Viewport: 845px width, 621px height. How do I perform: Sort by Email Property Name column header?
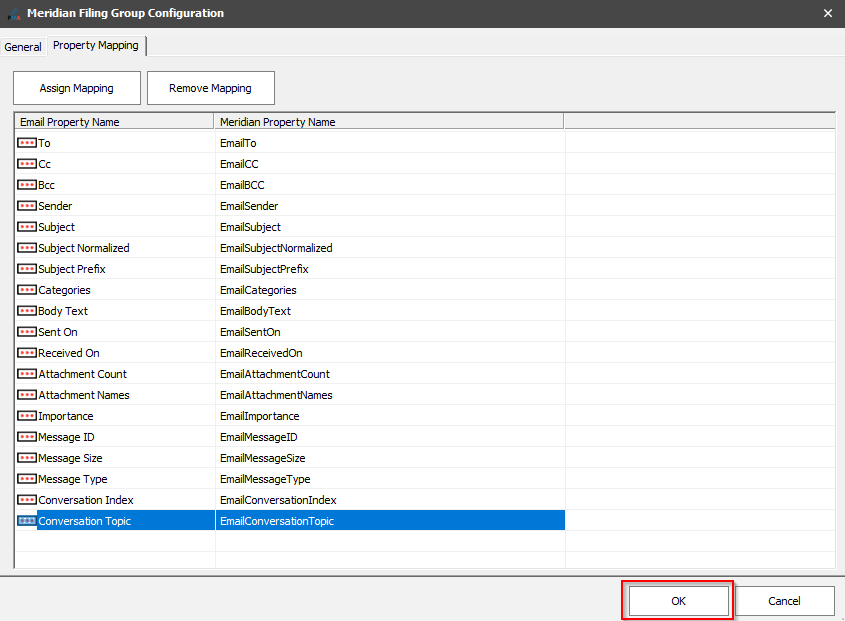point(114,122)
